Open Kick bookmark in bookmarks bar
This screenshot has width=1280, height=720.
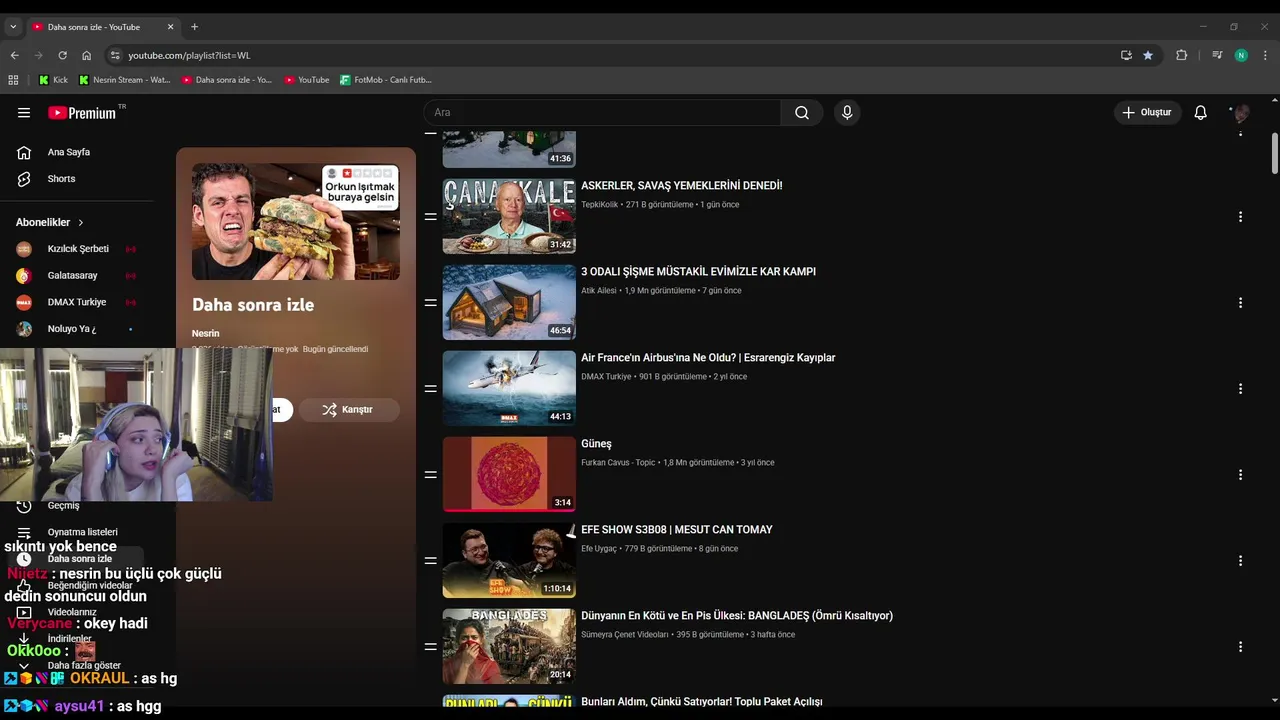coord(54,80)
